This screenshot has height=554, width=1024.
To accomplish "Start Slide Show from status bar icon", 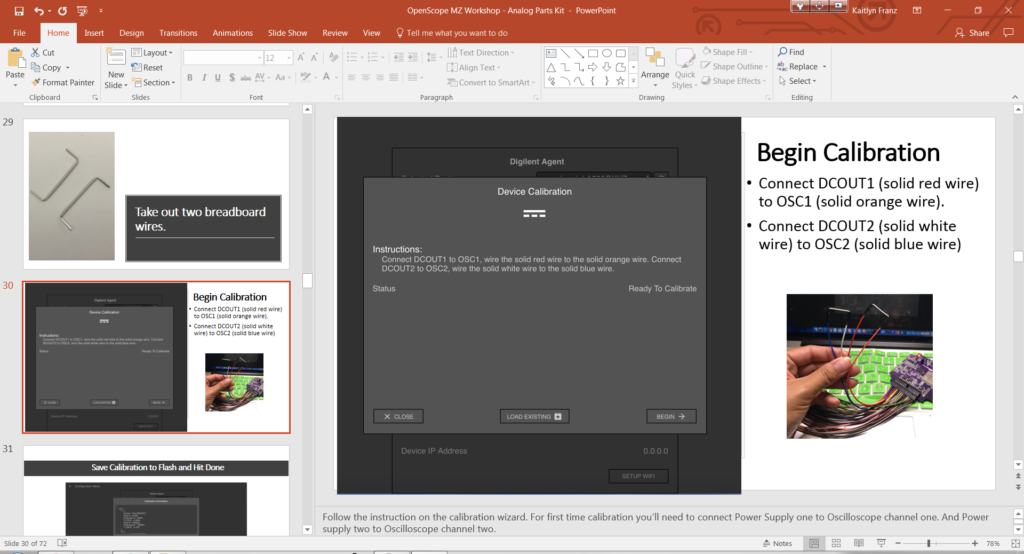I will pos(881,544).
